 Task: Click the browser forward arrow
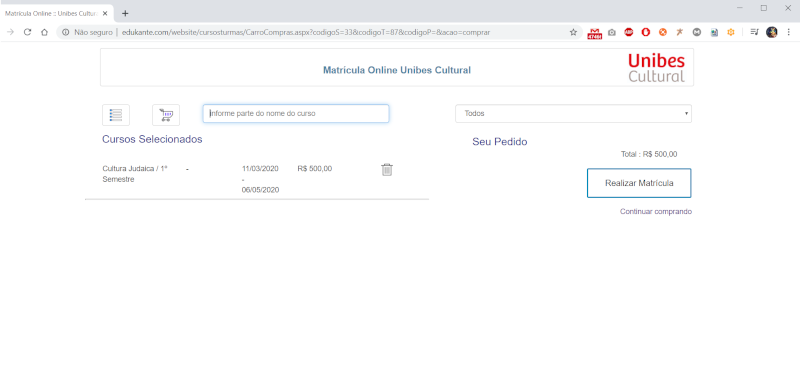coord(10,32)
